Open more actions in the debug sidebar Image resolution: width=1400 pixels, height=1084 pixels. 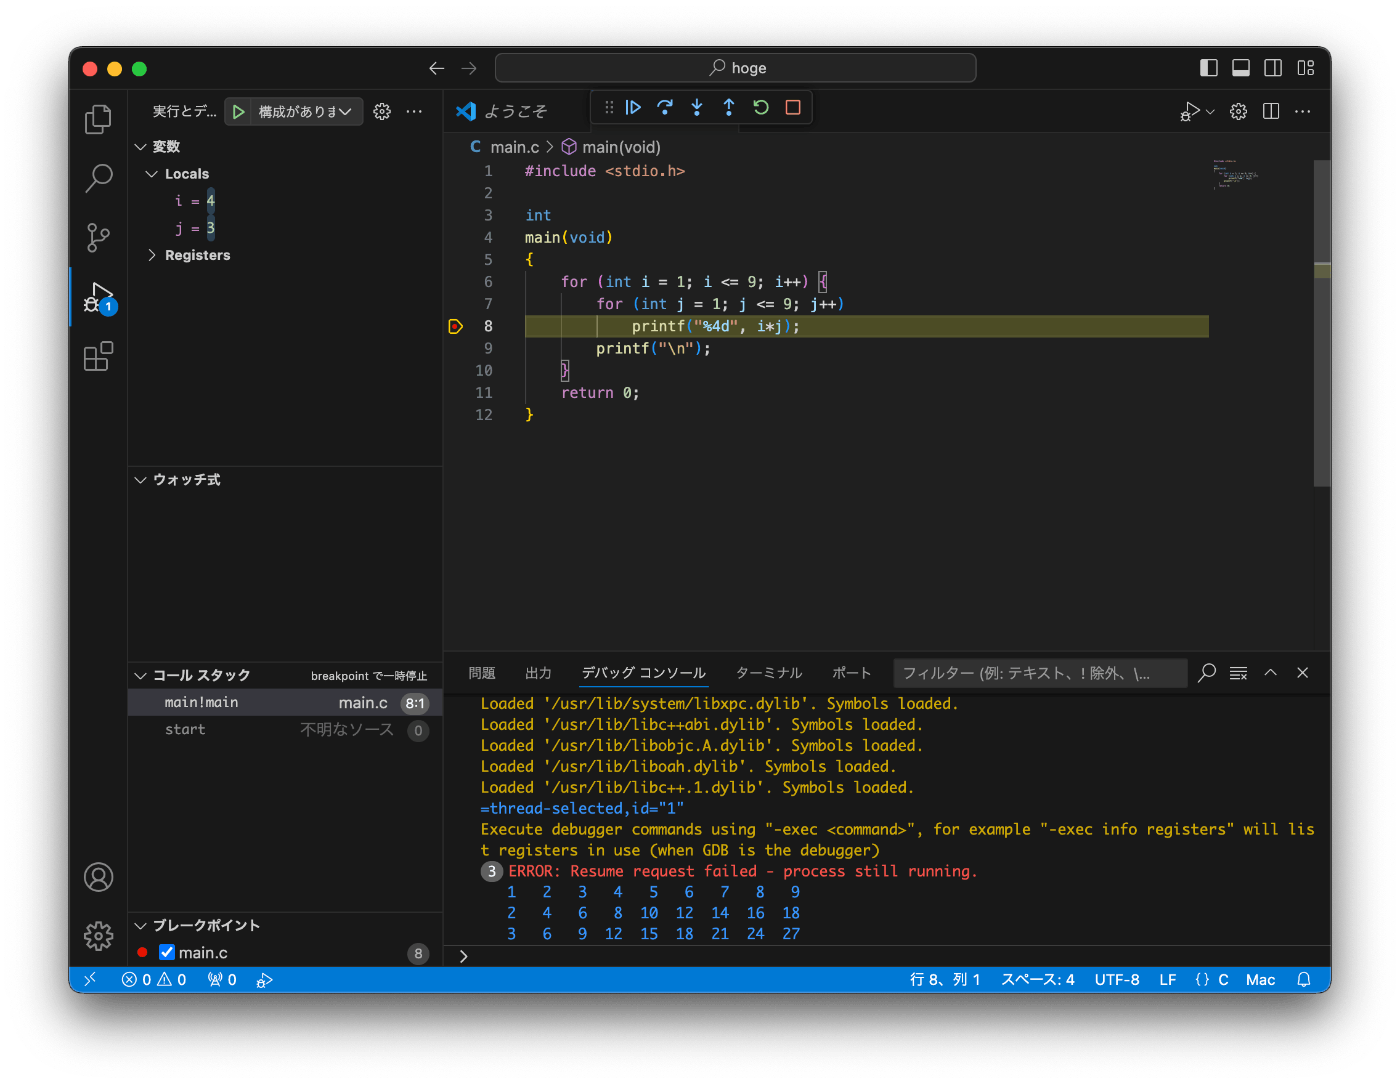[414, 112]
